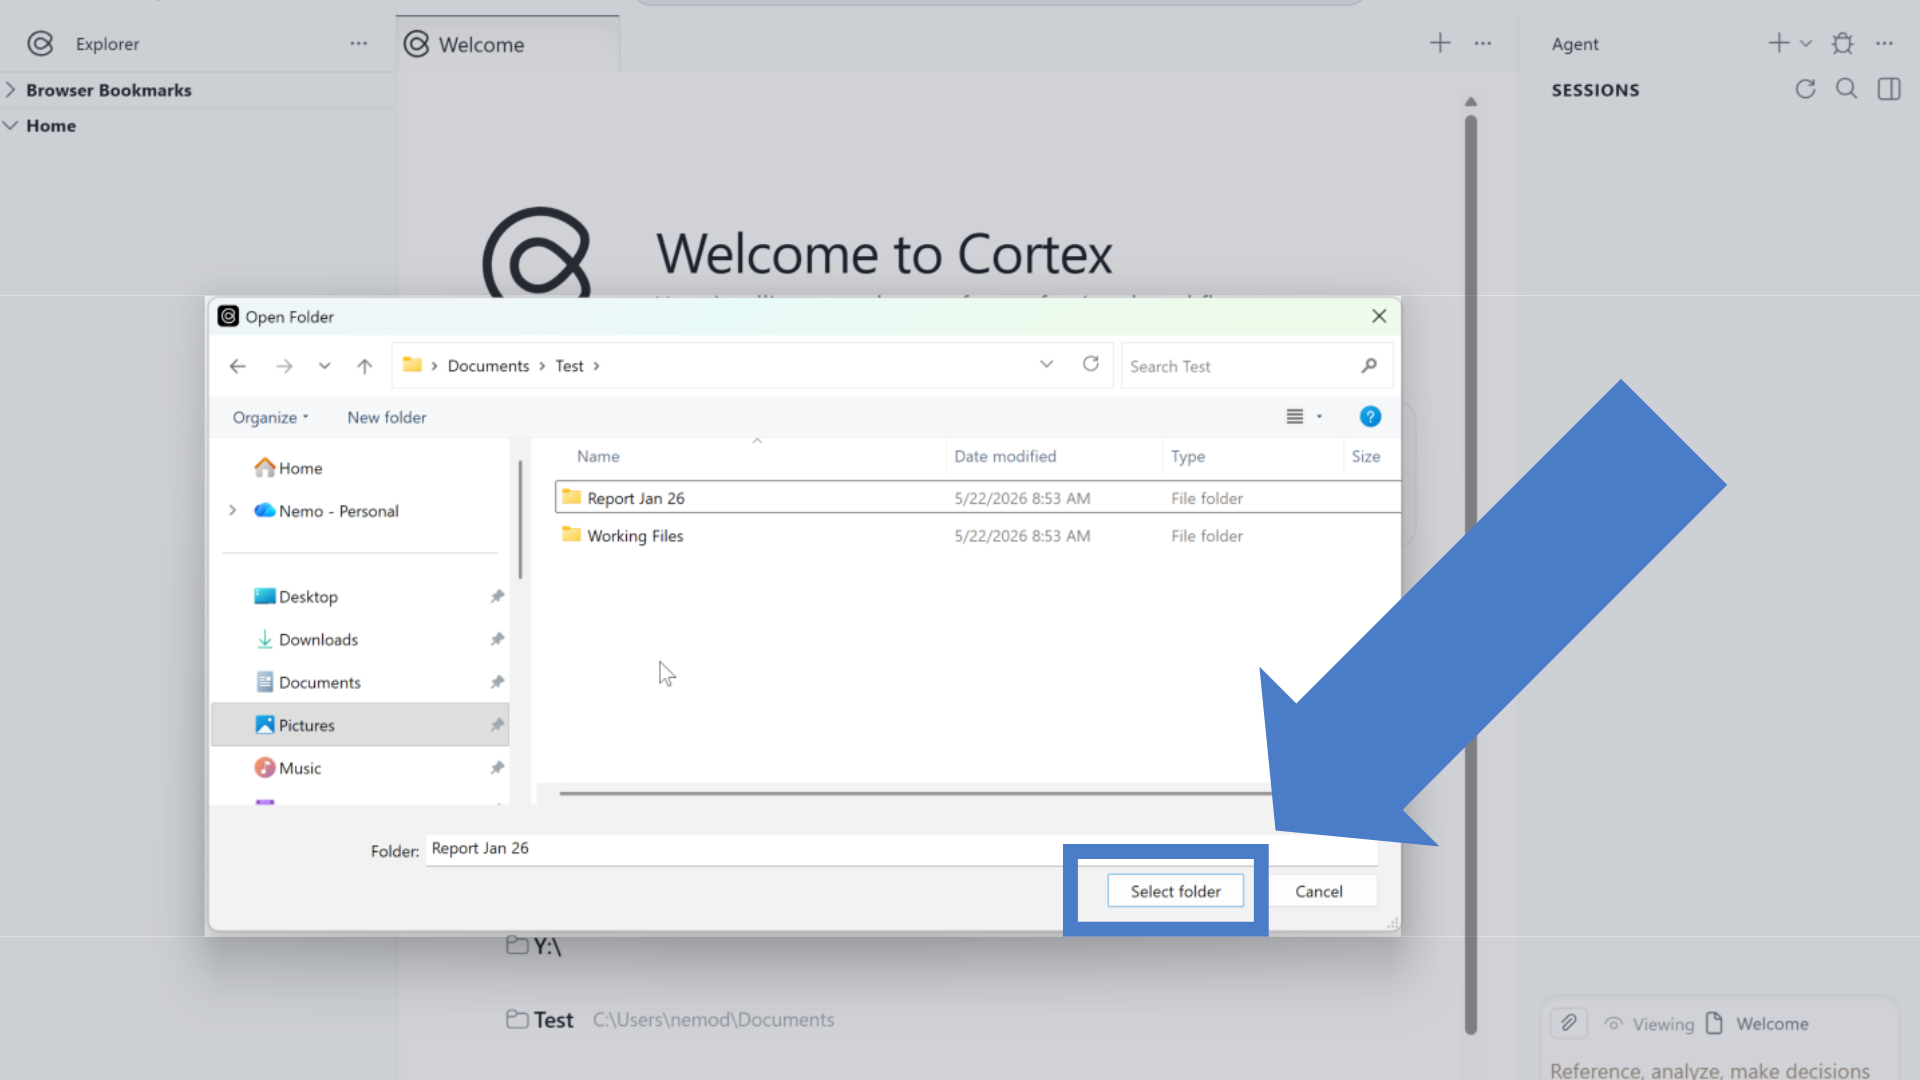Unpin Music using its pin icon
The image size is (1920, 1080).
(497, 768)
